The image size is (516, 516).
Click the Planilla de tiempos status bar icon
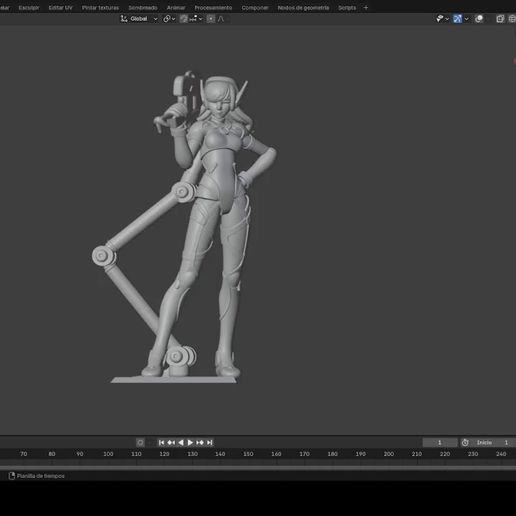click(x=12, y=476)
